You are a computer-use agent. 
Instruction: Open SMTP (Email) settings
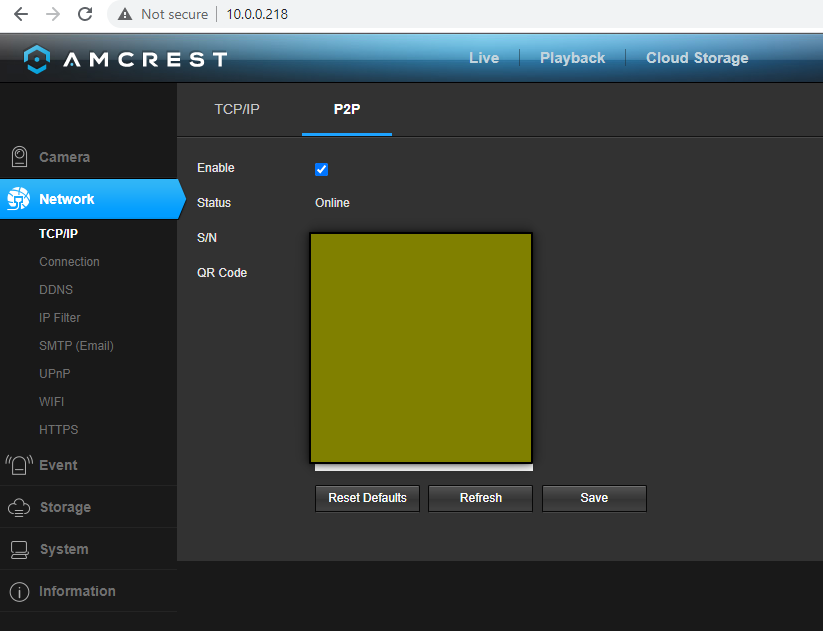(76, 345)
